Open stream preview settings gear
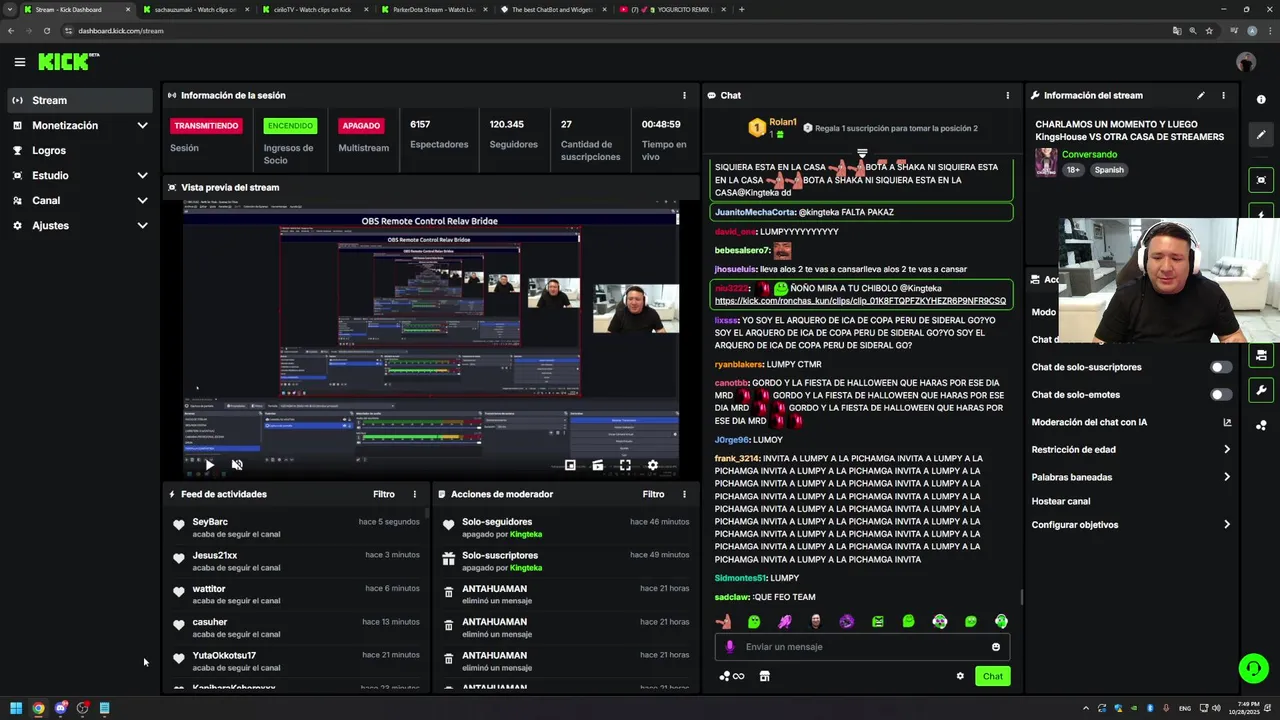 653,464
